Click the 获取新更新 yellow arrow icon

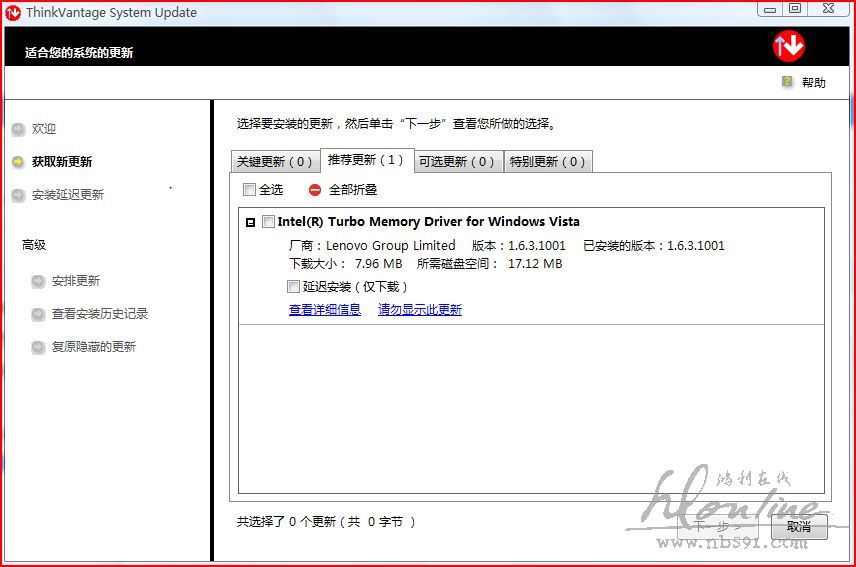click(x=18, y=162)
